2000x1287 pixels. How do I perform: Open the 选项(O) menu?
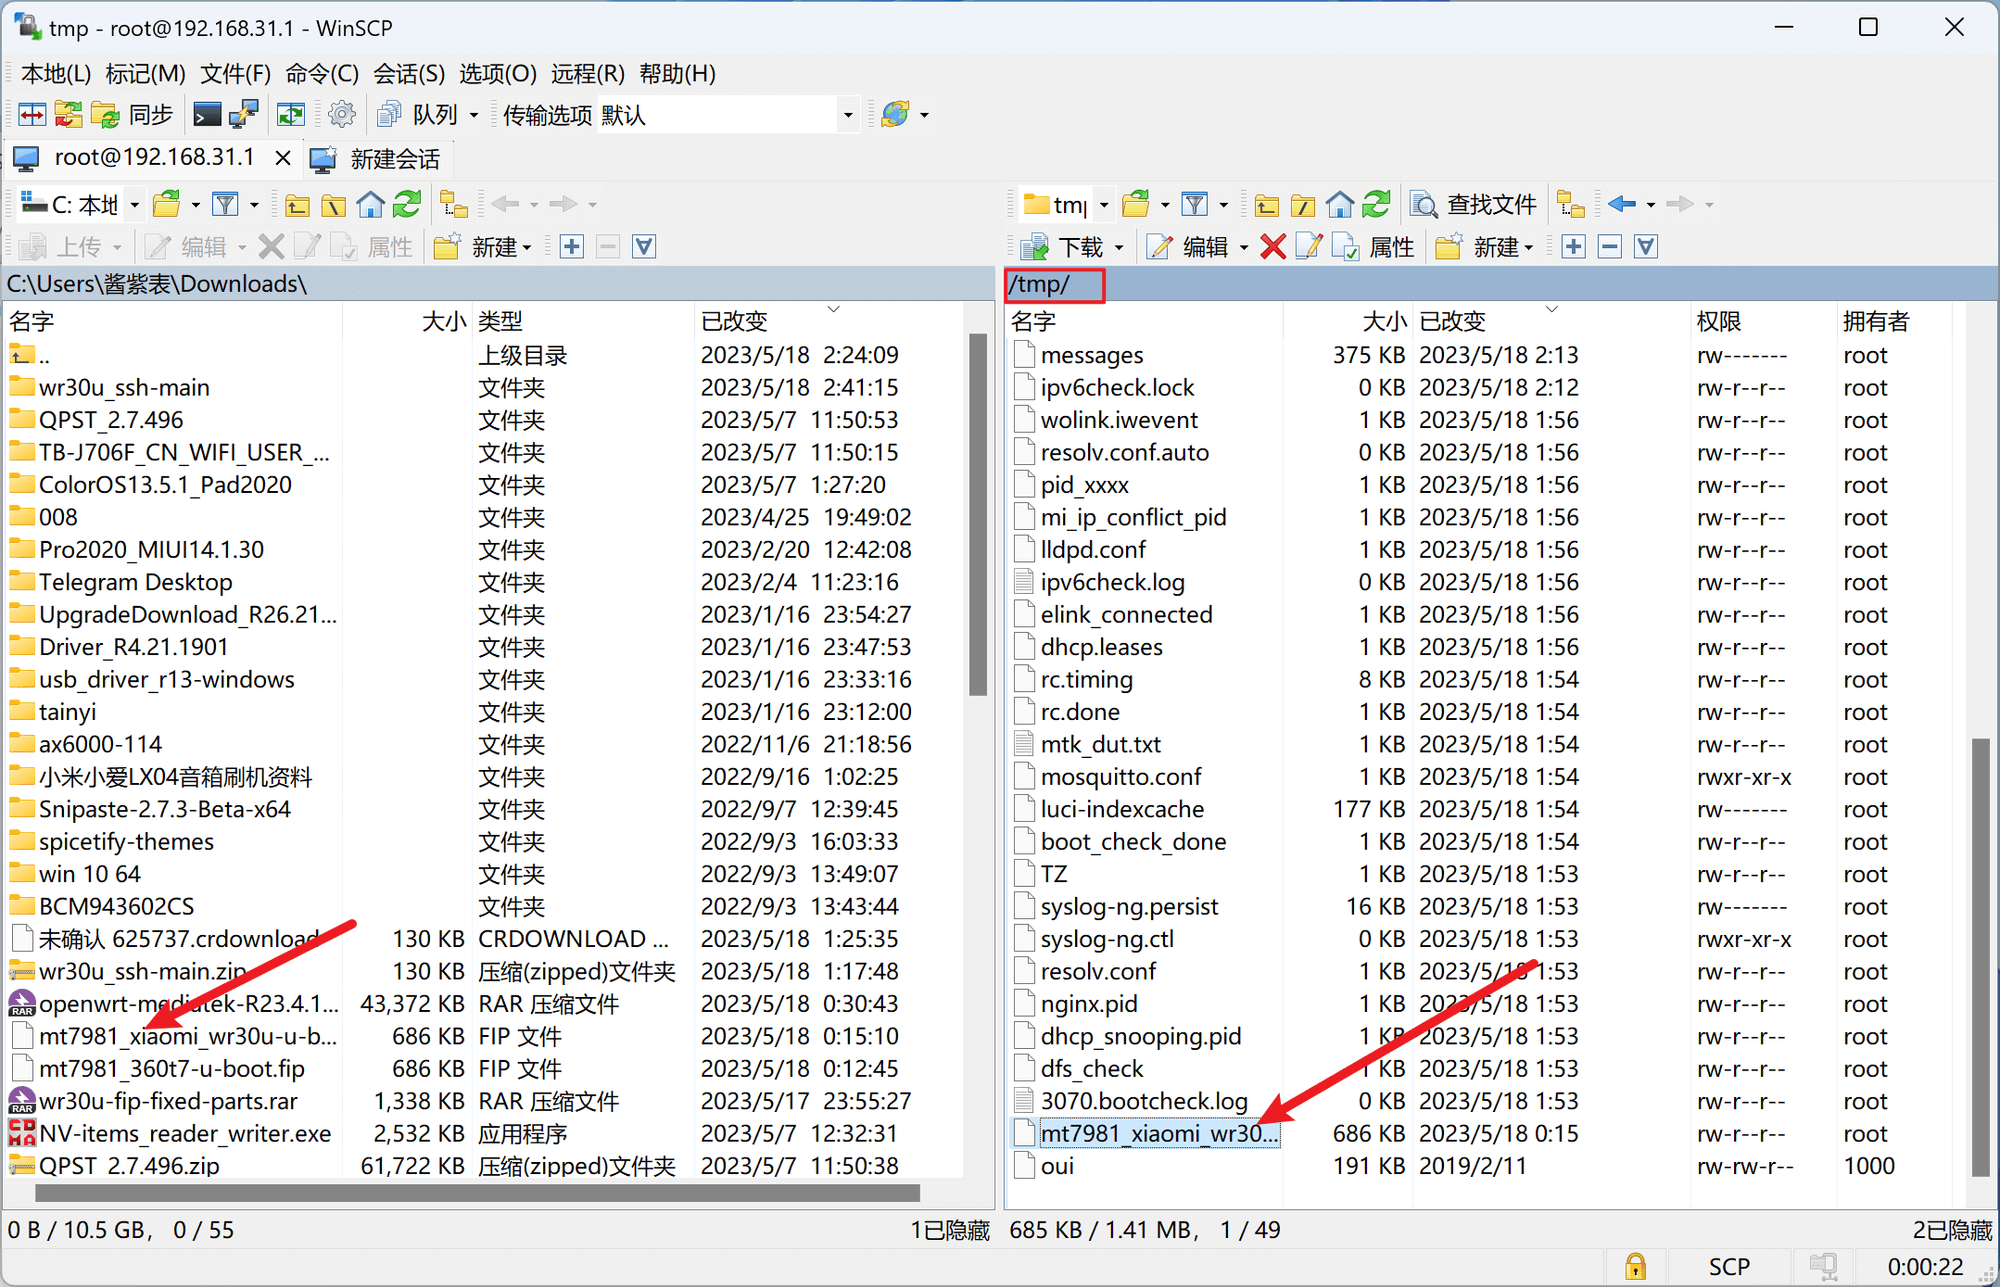pyautogui.click(x=498, y=73)
